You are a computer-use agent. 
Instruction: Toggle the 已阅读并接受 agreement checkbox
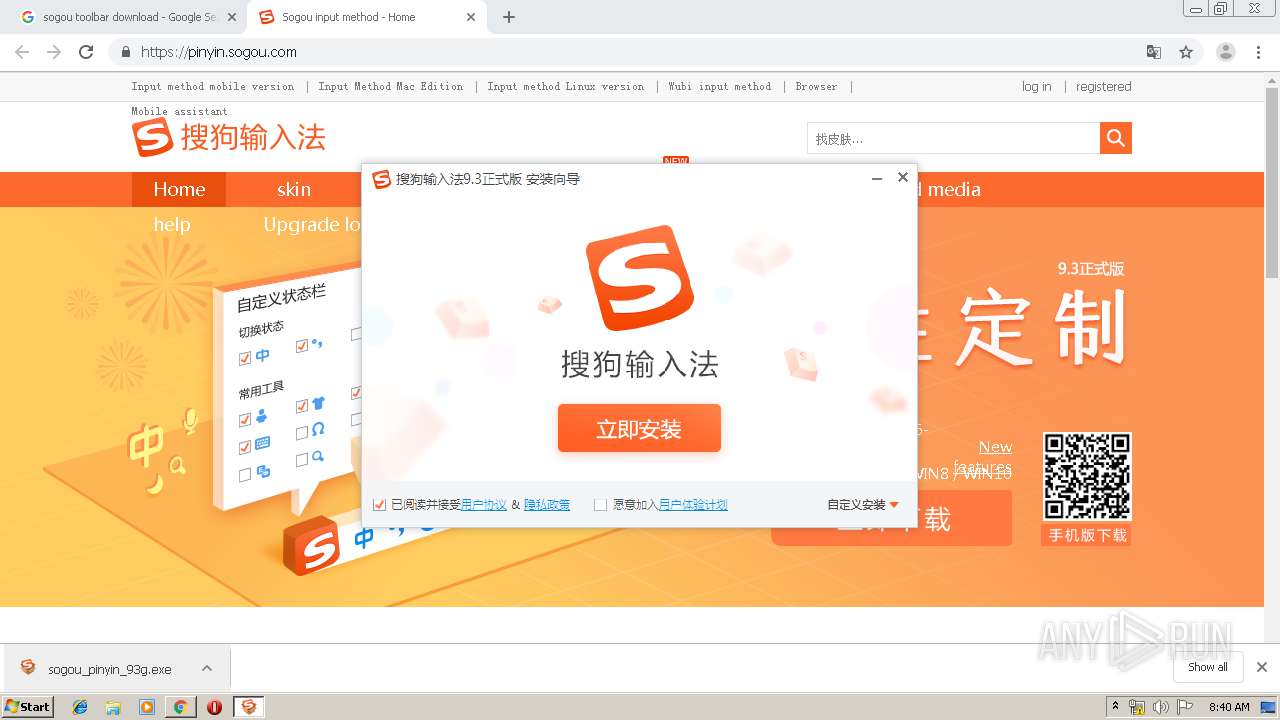click(x=379, y=505)
